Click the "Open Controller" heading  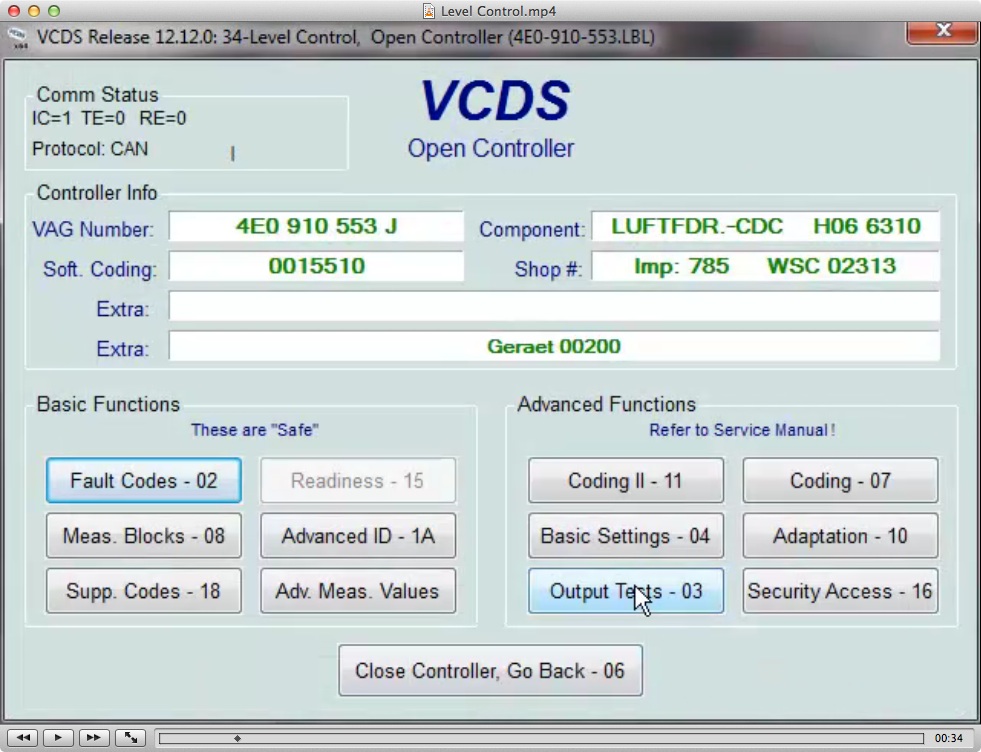pos(490,149)
